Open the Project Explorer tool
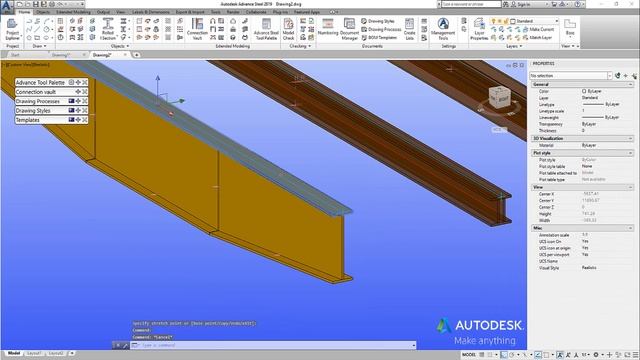 click(12, 29)
